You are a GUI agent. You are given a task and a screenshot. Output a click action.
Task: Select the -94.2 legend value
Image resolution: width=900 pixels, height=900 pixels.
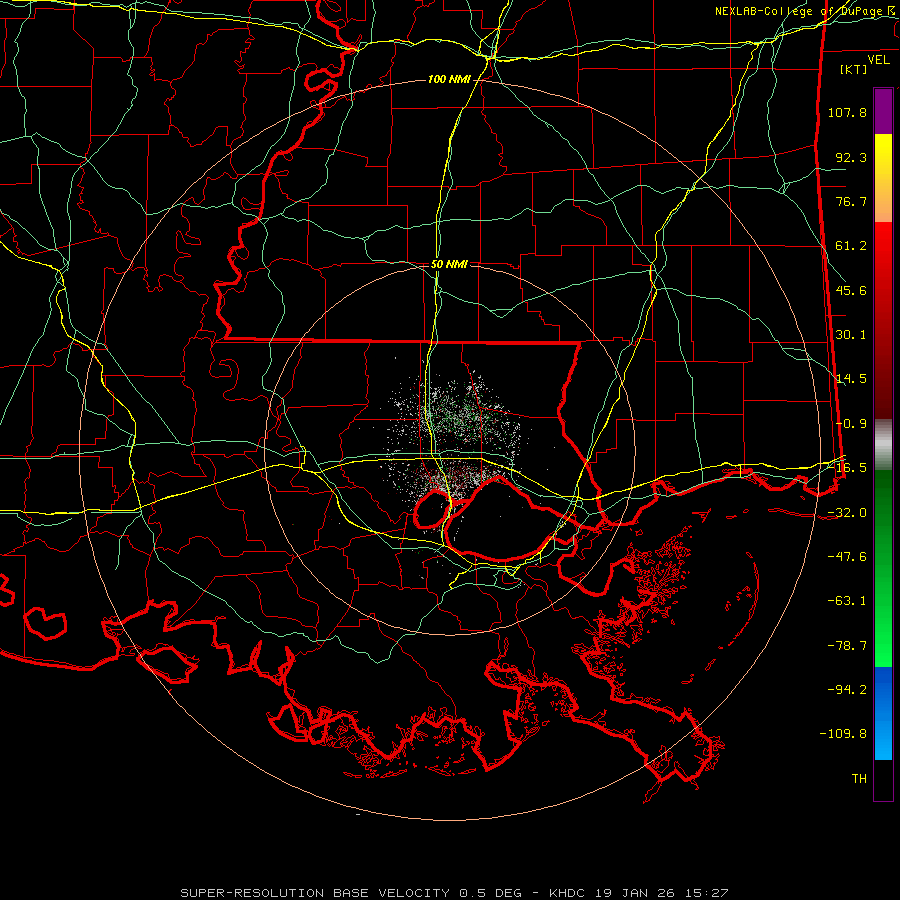(x=847, y=690)
